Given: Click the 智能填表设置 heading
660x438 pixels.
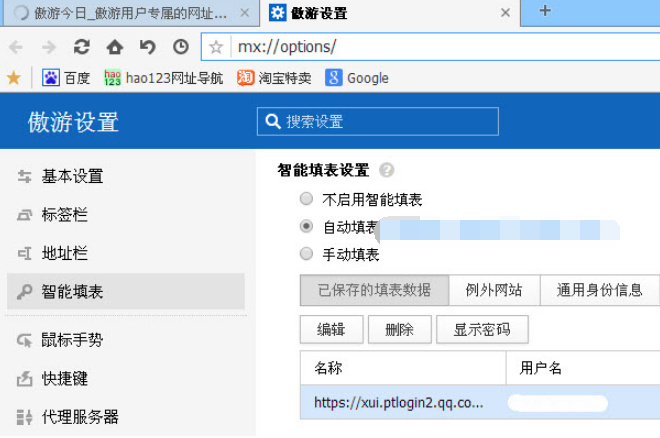Looking at the screenshot, I should (323, 170).
